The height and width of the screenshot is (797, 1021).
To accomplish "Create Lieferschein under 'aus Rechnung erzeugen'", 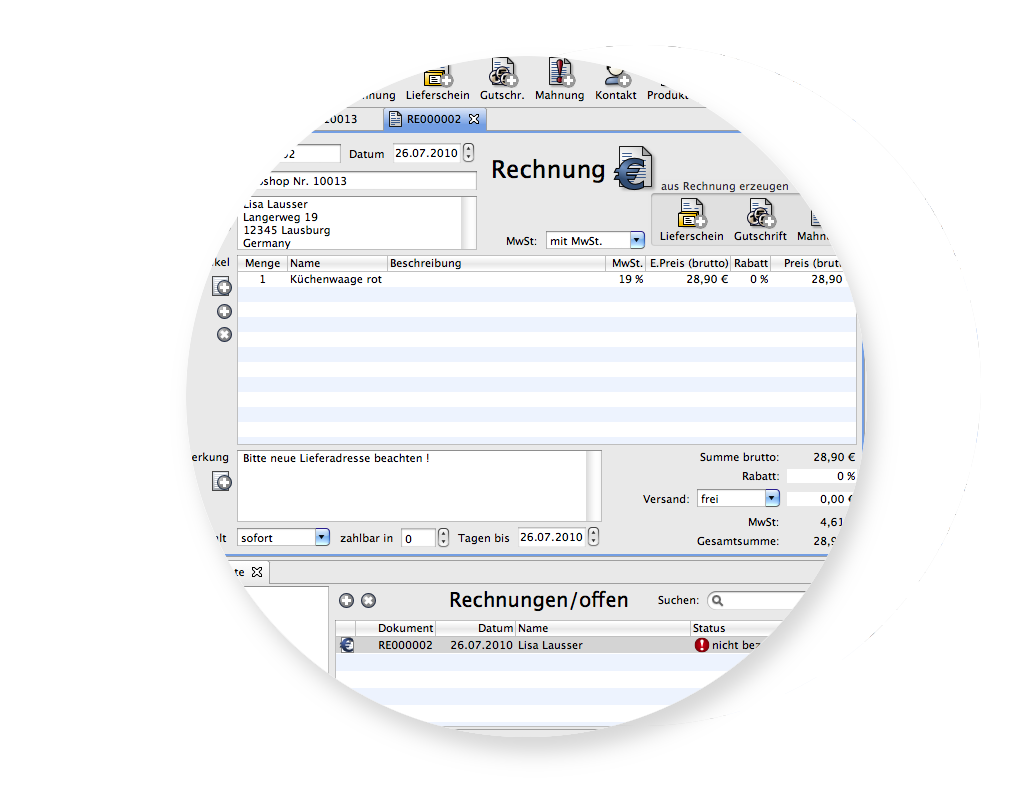I will (x=691, y=219).
